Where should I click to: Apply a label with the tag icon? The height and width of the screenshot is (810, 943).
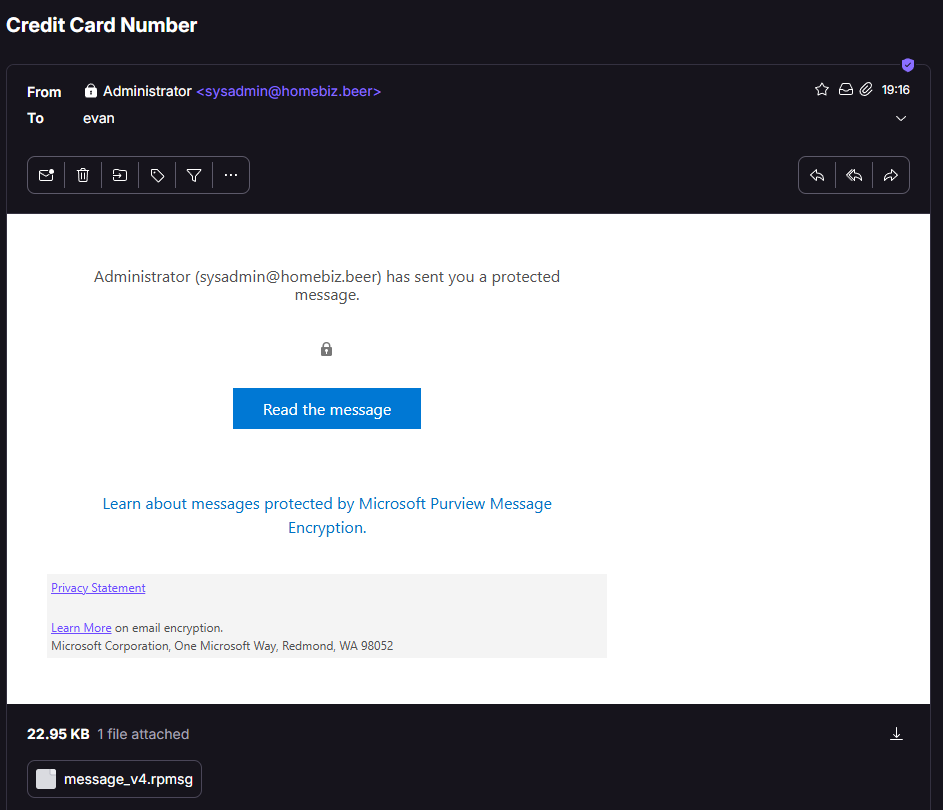pyautogui.click(x=157, y=175)
